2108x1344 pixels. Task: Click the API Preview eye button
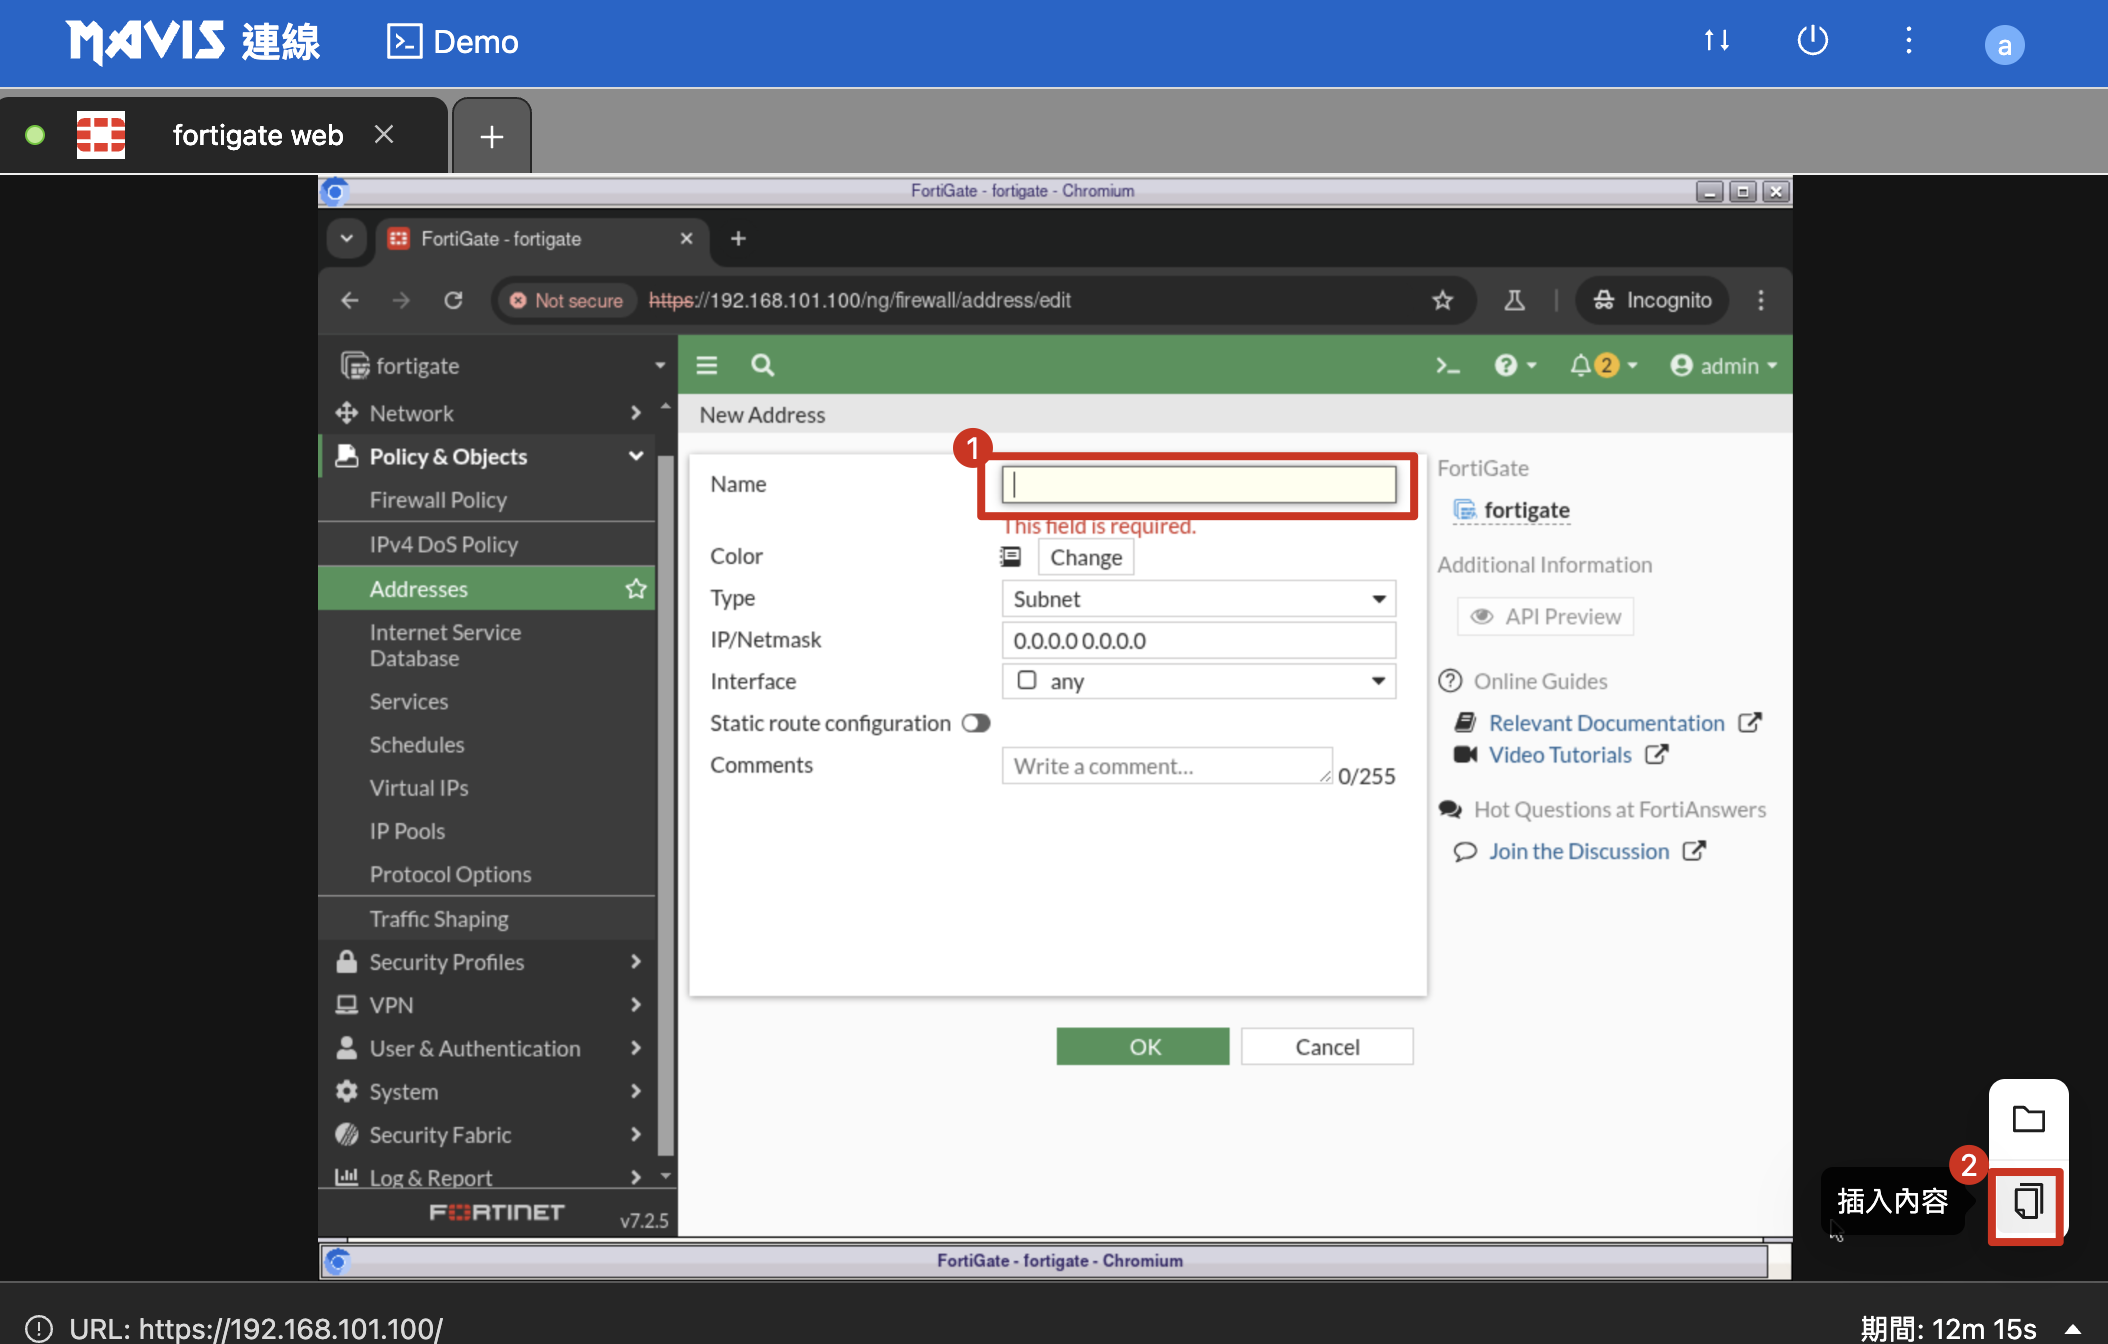(1546, 617)
